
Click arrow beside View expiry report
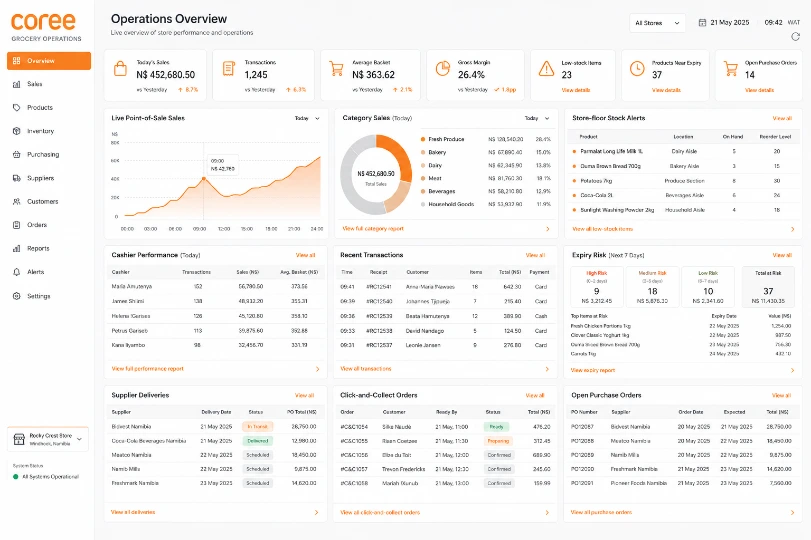click(792, 370)
